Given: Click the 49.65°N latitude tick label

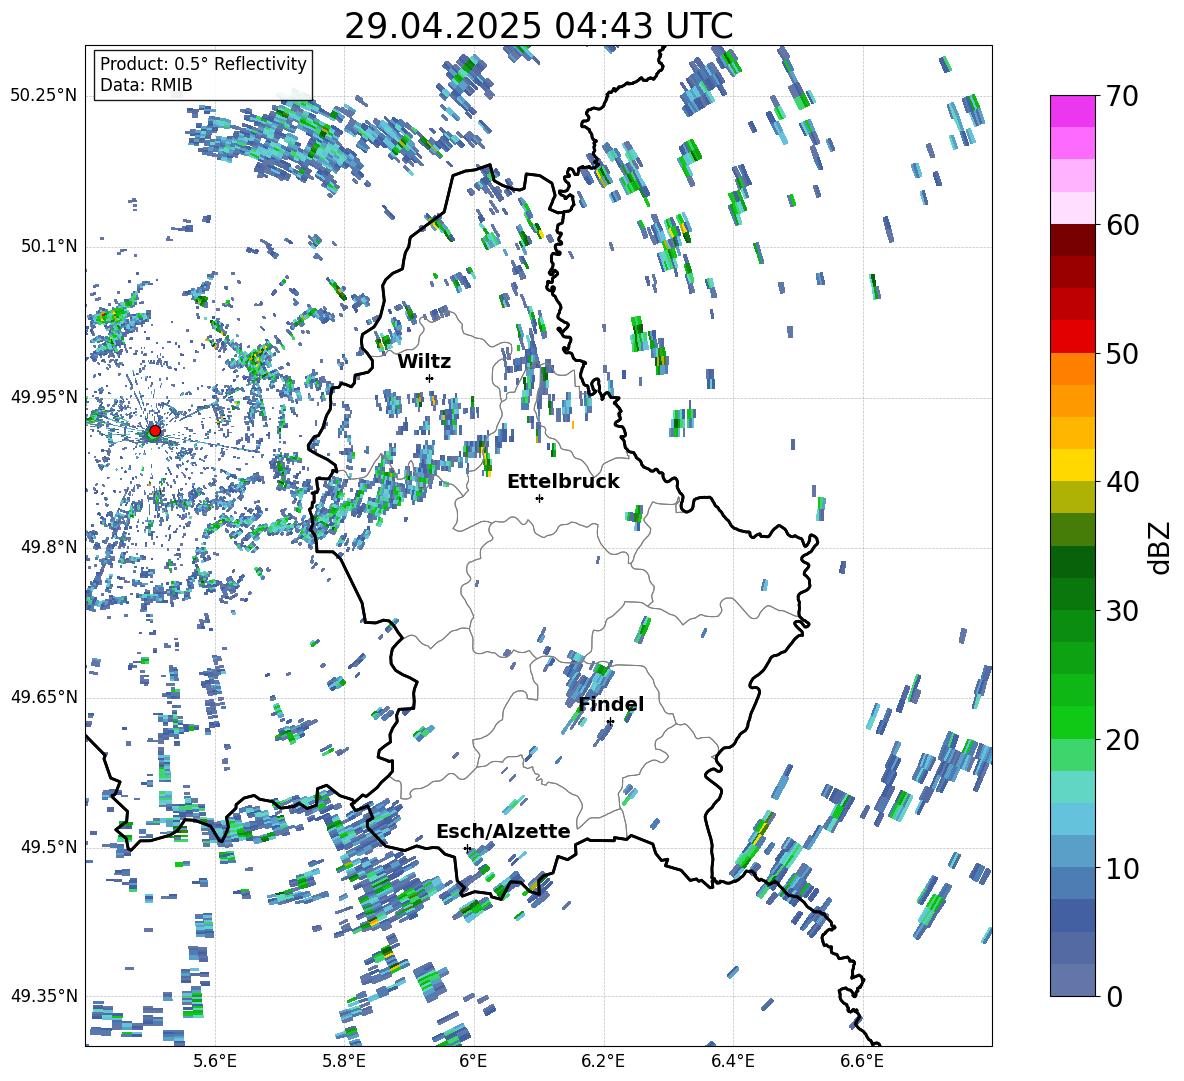Looking at the screenshot, I should click(44, 696).
